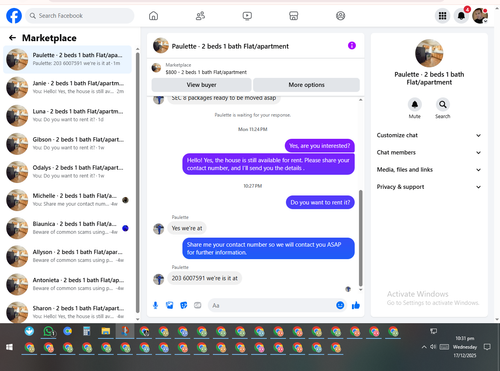Open the profile circle icon in top navigation
500x371 pixels.
340,16
